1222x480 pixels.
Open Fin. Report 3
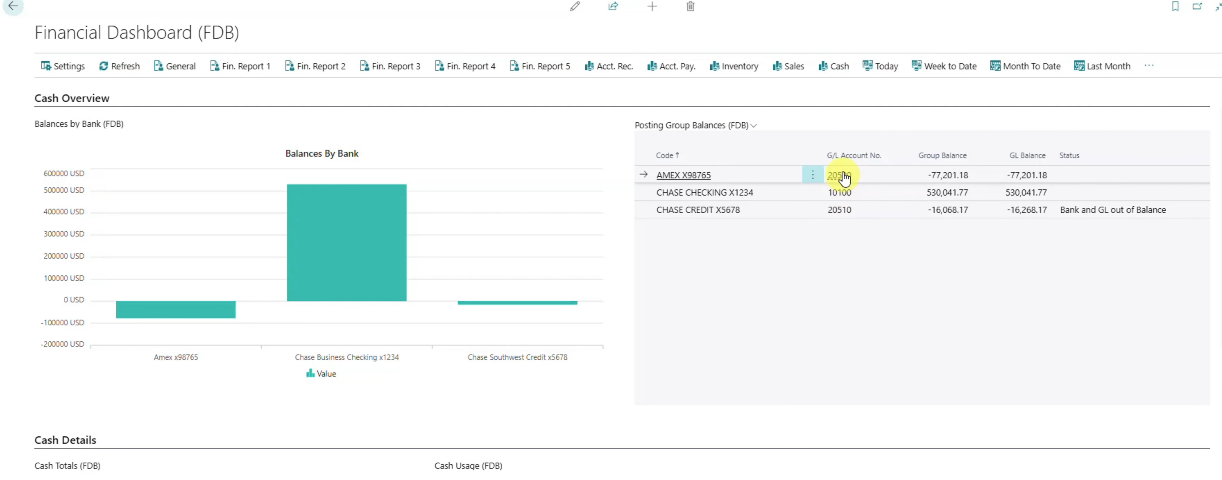pos(389,66)
